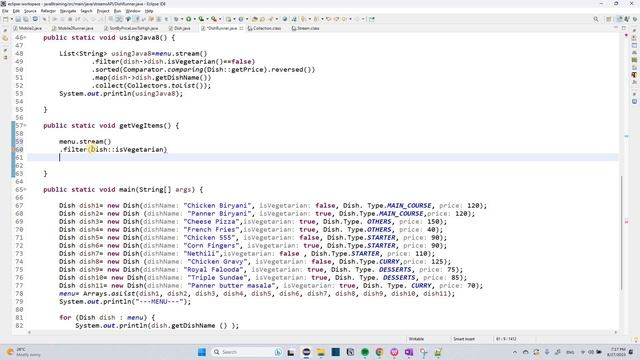Click the magnifier search icon at top right
Viewport: 640px width, 360px height.
pyautogui.click(x=596, y=19)
